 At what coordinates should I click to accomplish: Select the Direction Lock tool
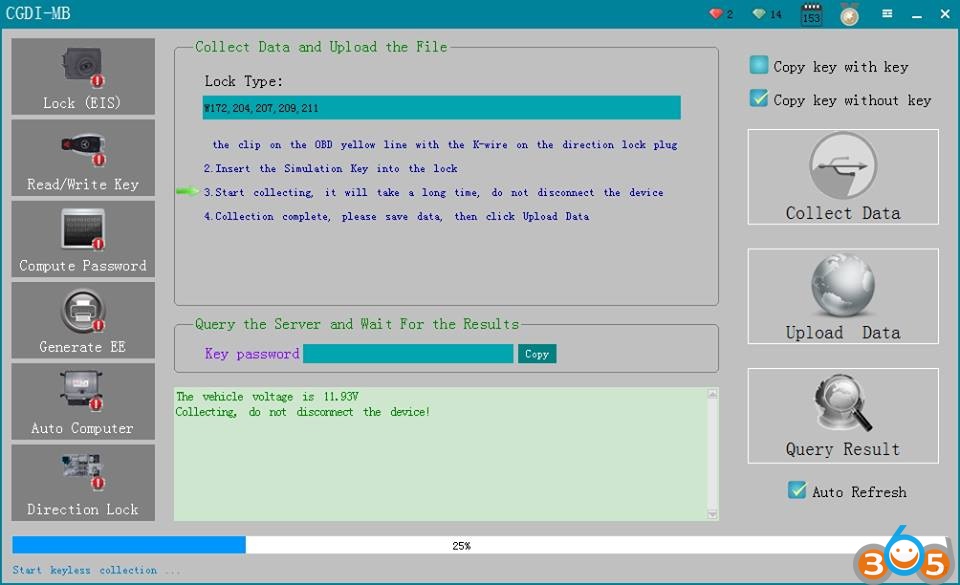coord(83,482)
